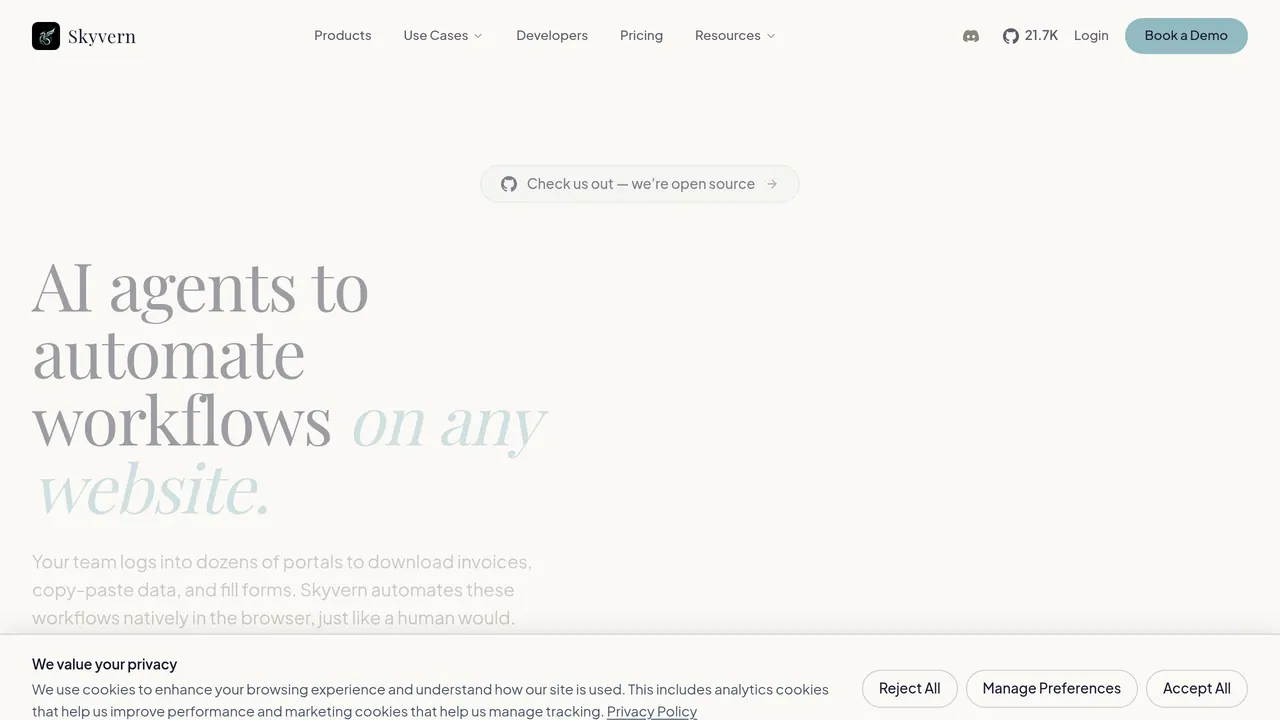The height and width of the screenshot is (720, 1280).
Task: Click GitHub icon in open source banner
Action: click(509, 184)
